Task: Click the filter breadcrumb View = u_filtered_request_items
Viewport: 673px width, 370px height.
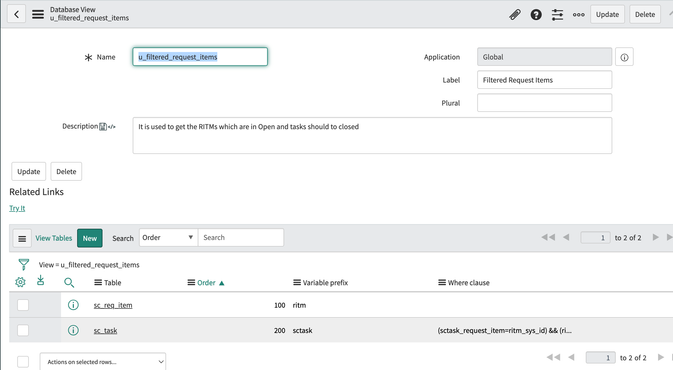Action: pyautogui.click(x=89, y=265)
